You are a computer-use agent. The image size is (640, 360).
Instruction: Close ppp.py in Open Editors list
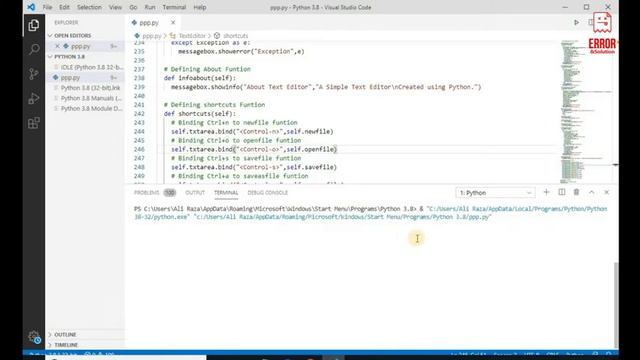[57, 46]
